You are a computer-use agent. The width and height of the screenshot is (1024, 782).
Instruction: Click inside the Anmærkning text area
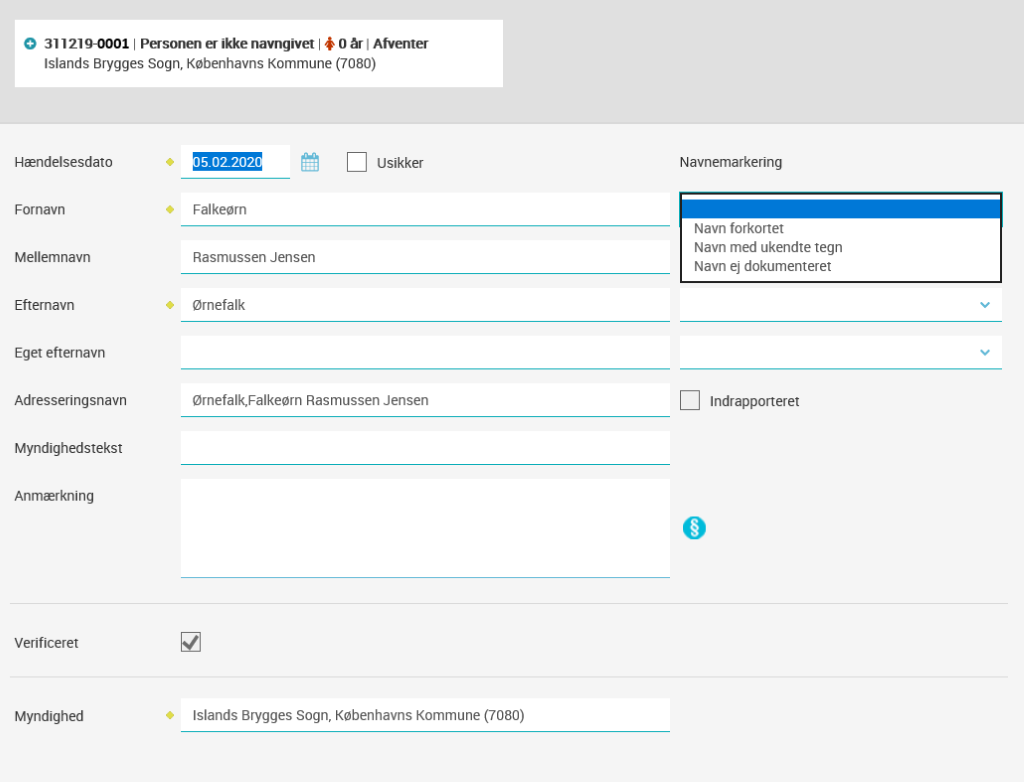425,529
